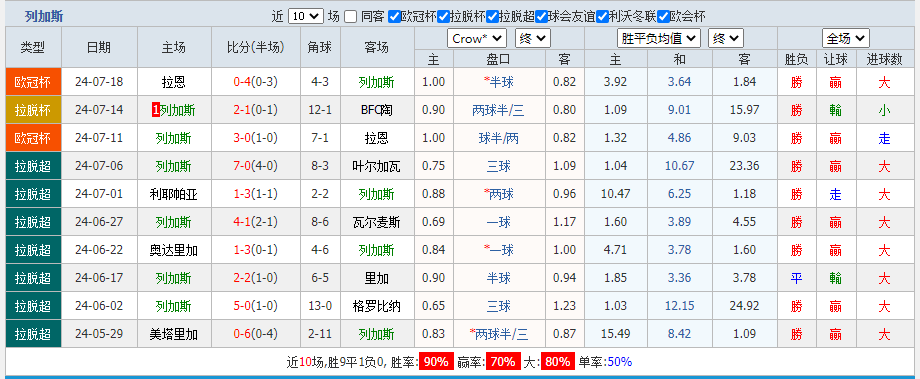This screenshot has height=379, width=920.
Task: Click the 15.49 home odds value
Action: click(x=615, y=334)
